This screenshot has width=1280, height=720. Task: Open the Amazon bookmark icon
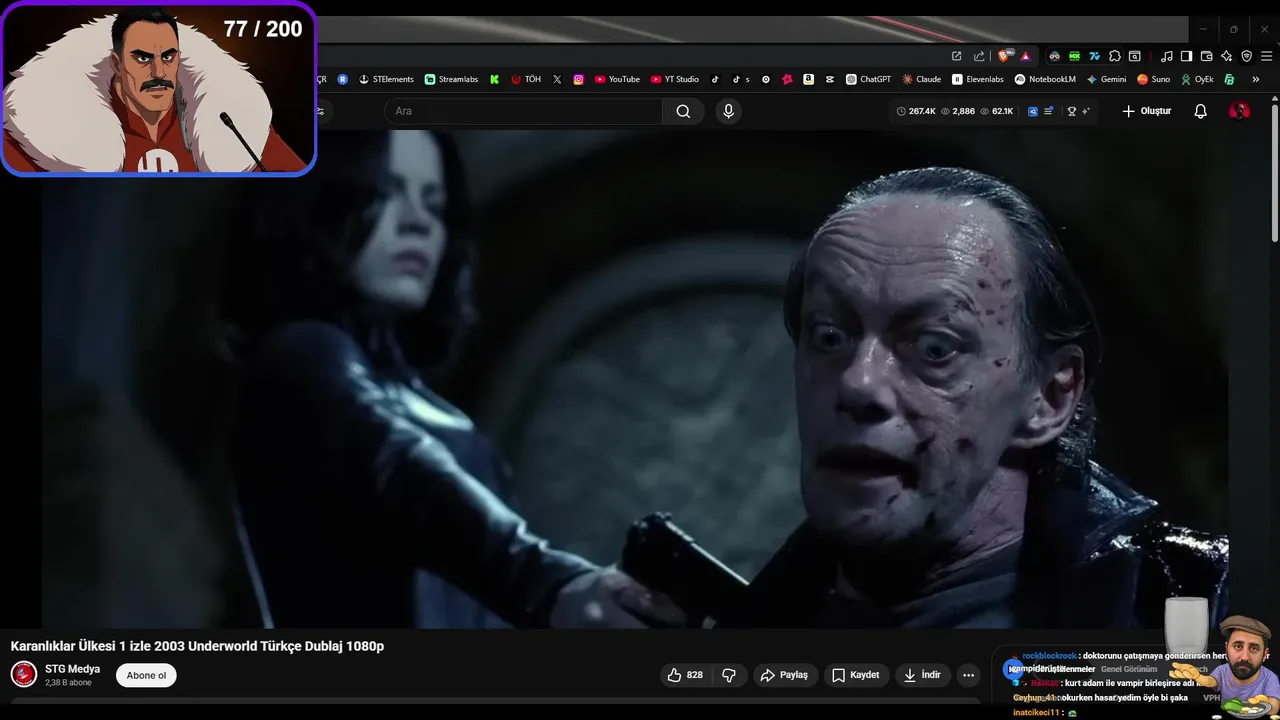(808, 79)
